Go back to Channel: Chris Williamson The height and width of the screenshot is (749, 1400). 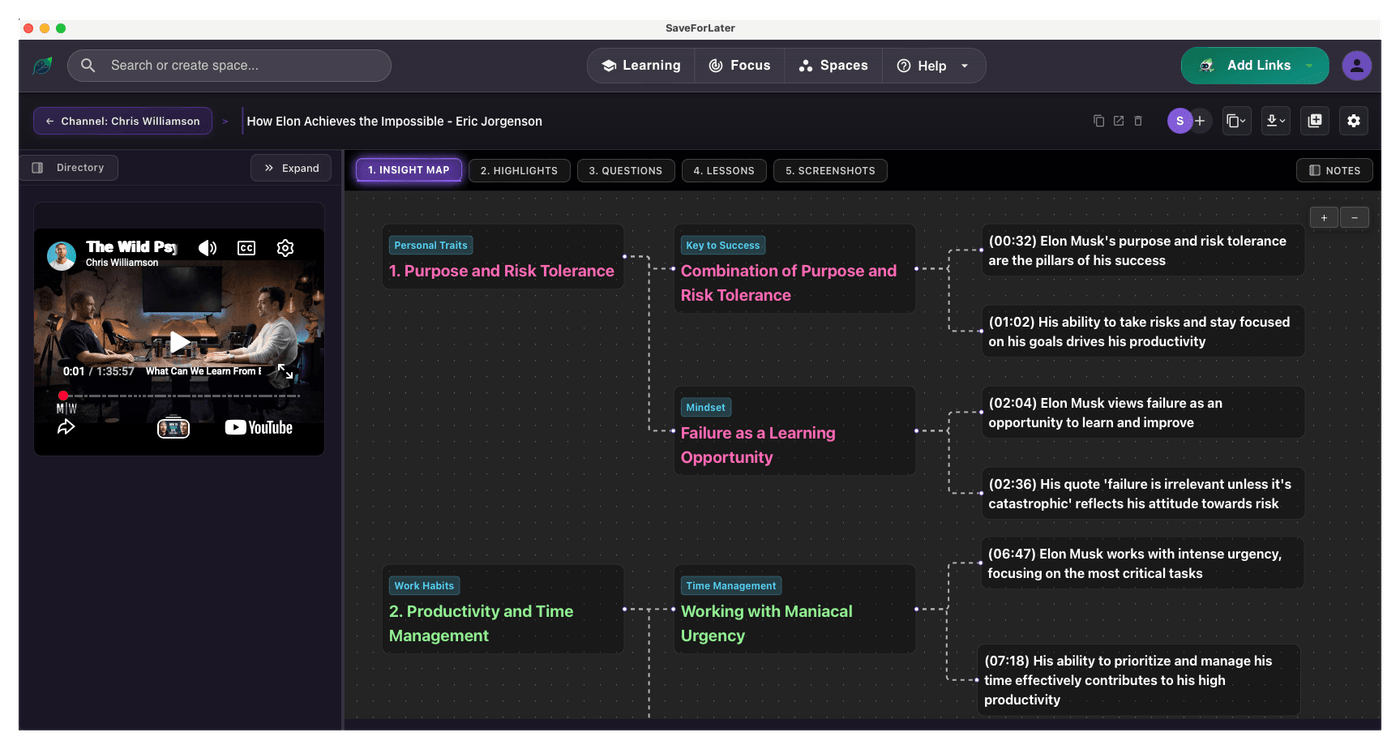pyautogui.click(x=122, y=121)
